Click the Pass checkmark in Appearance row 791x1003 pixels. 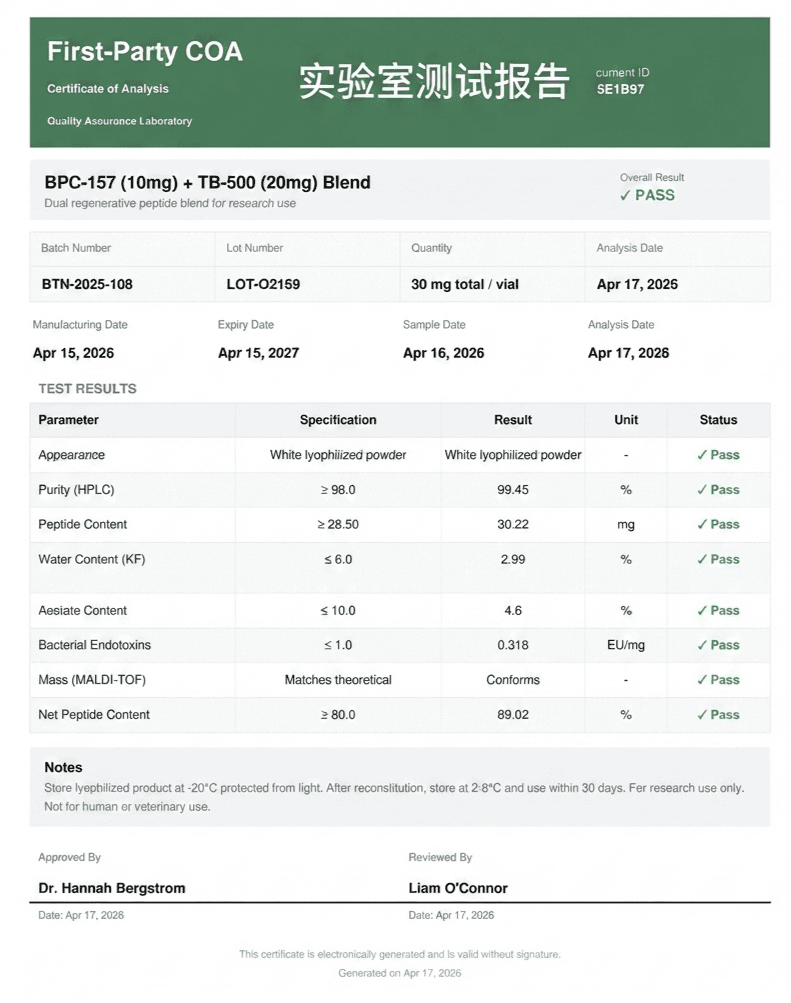click(701, 455)
